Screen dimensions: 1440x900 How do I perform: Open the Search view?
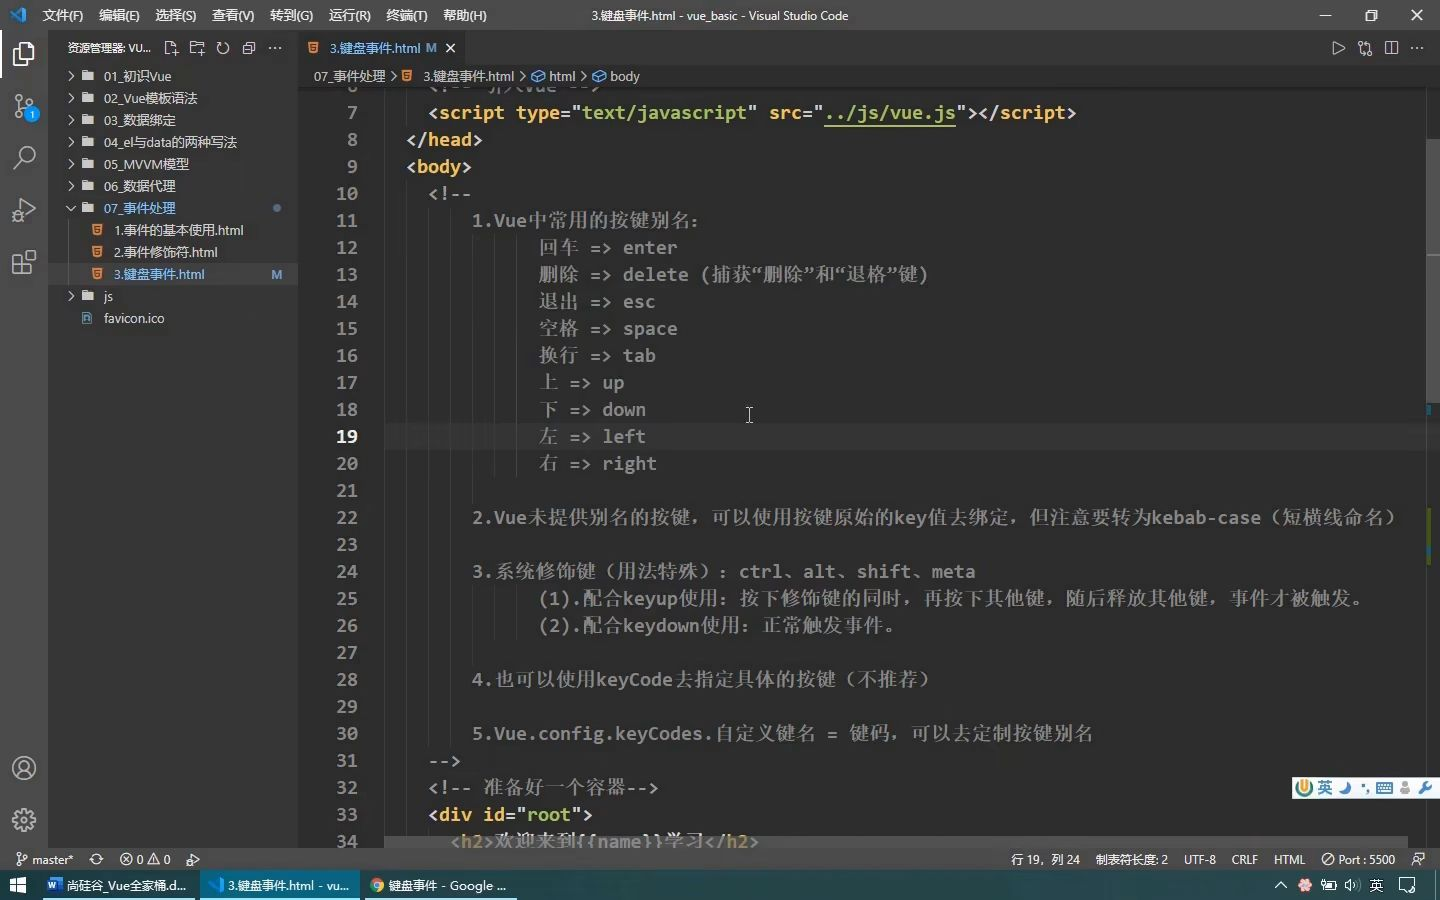(x=24, y=158)
